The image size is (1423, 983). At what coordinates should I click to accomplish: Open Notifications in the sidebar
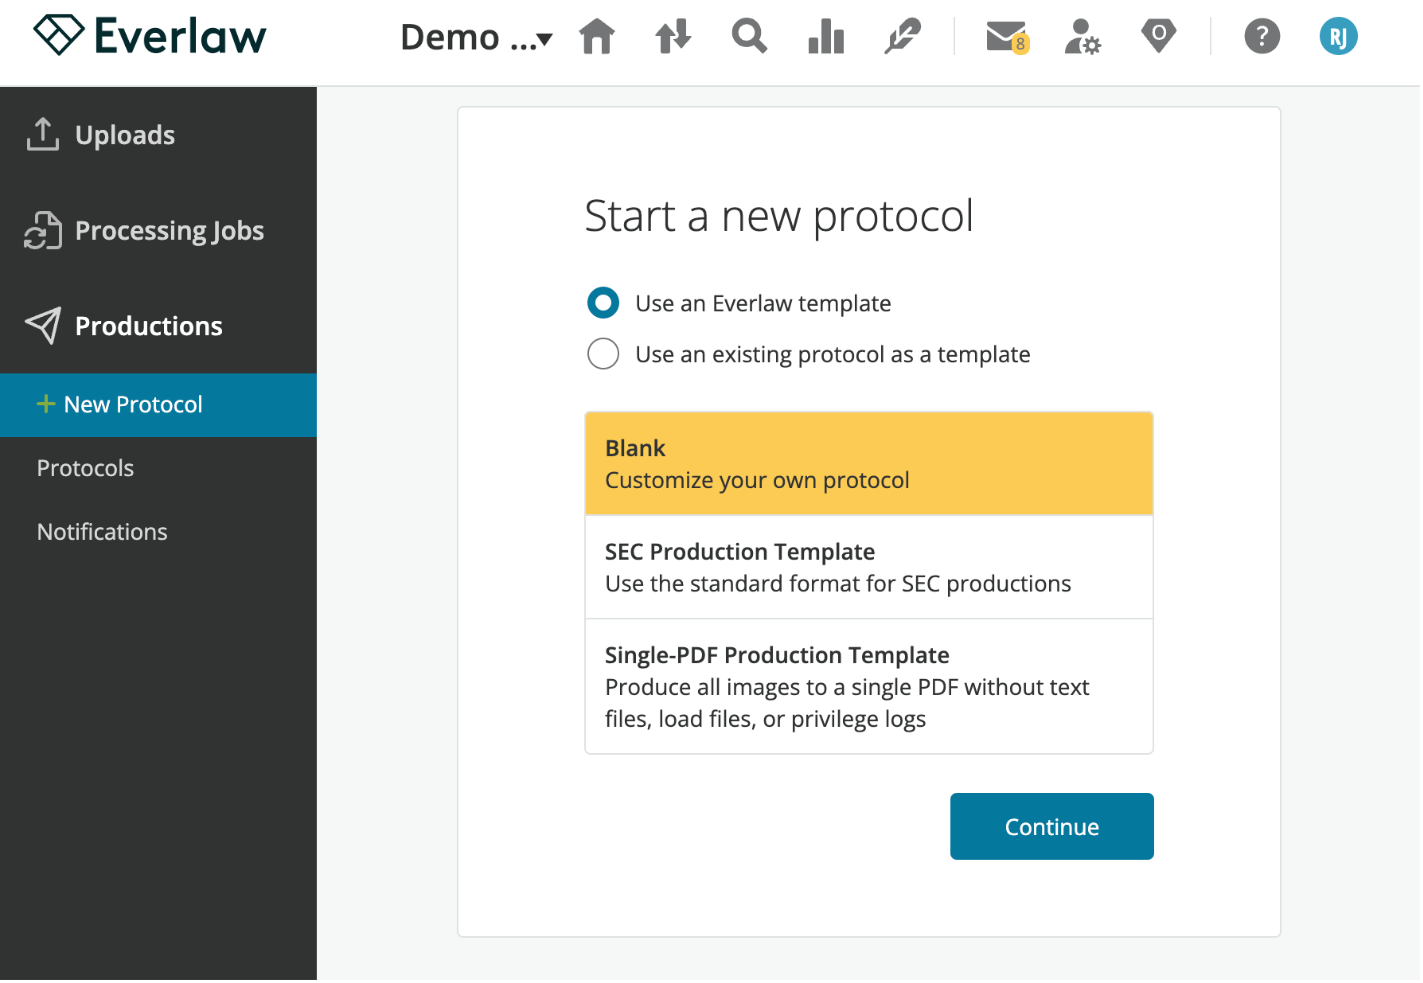click(x=101, y=531)
